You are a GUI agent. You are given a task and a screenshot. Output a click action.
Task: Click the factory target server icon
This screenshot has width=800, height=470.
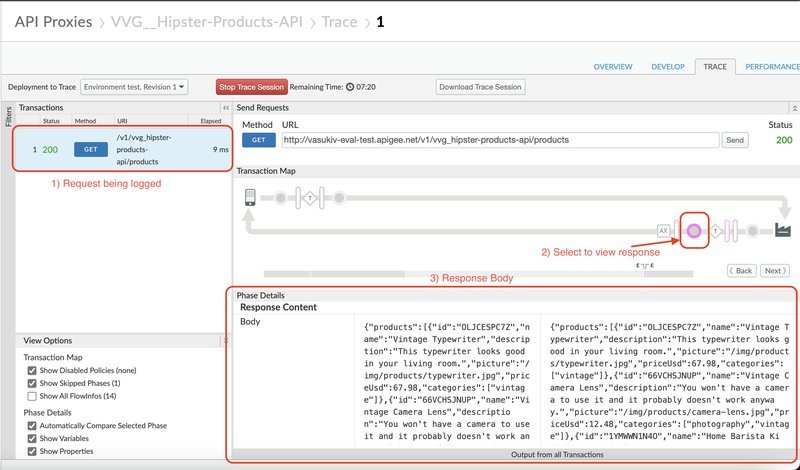click(x=783, y=230)
